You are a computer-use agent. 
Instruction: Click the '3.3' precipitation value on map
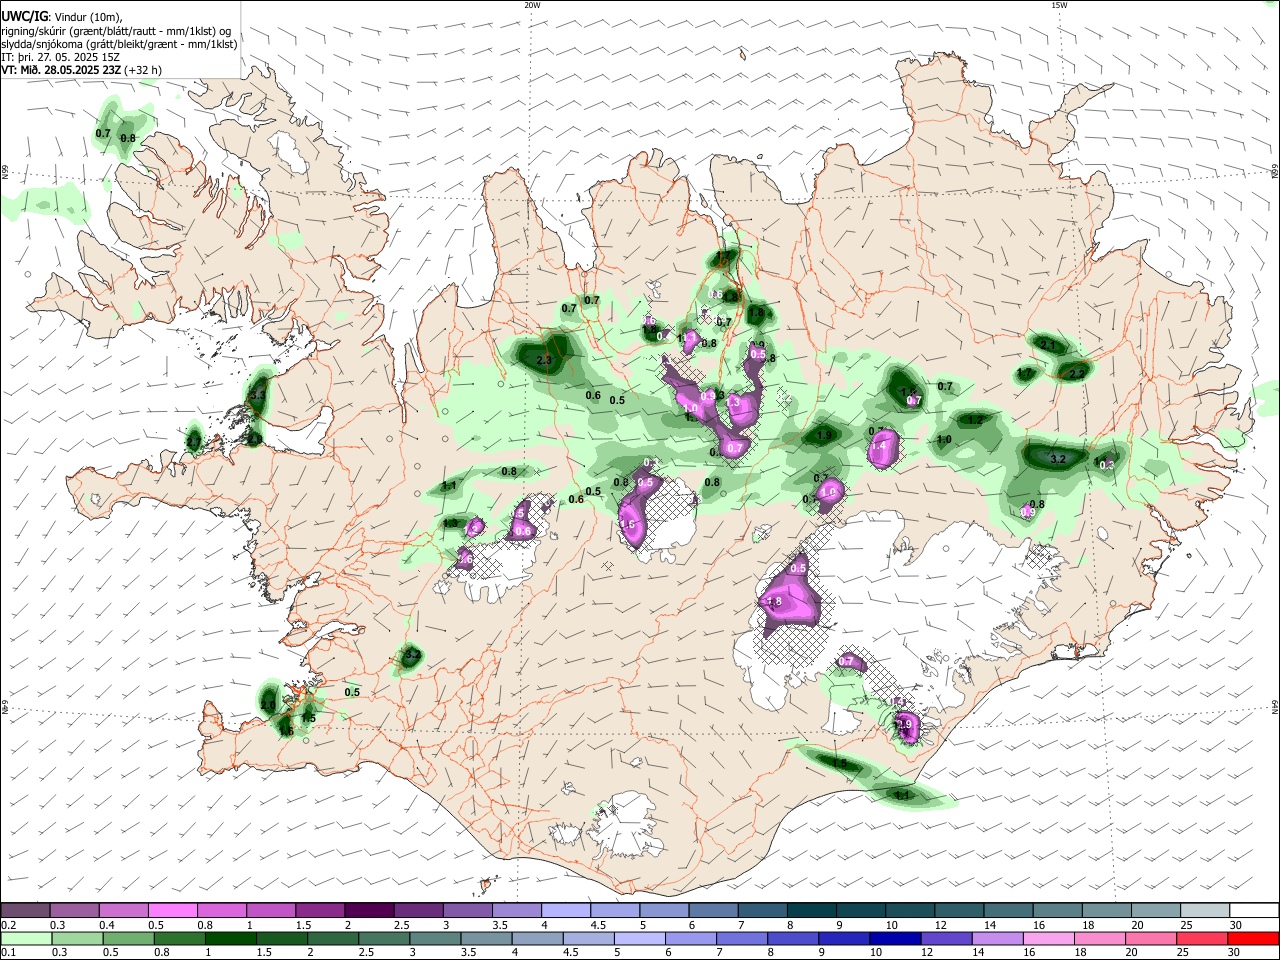point(257,396)
